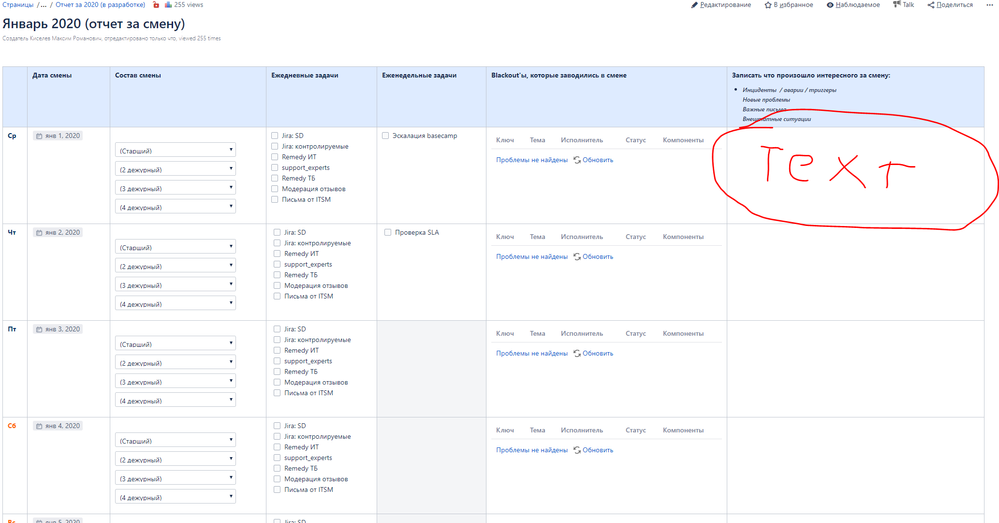The height and width of the screenshot is (523, 999).
Task: Check Эскалация basecamp weekly task
Action: pos(385,136)
